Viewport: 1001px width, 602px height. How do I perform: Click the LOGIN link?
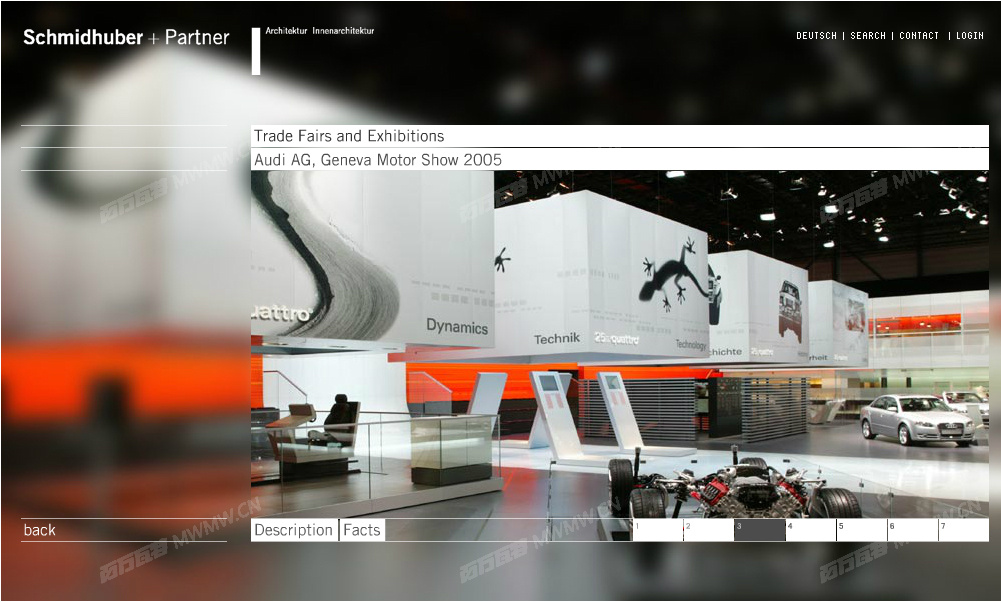(970, 36)
